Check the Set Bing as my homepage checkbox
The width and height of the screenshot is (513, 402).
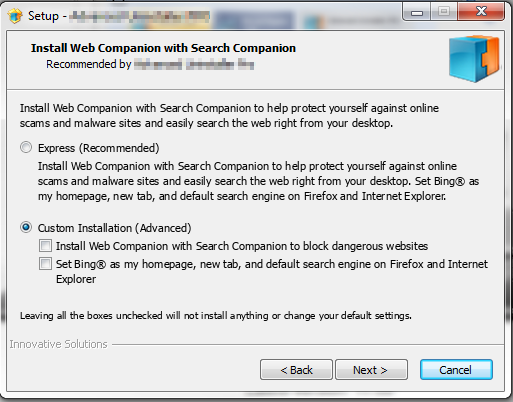coord(45,264)
